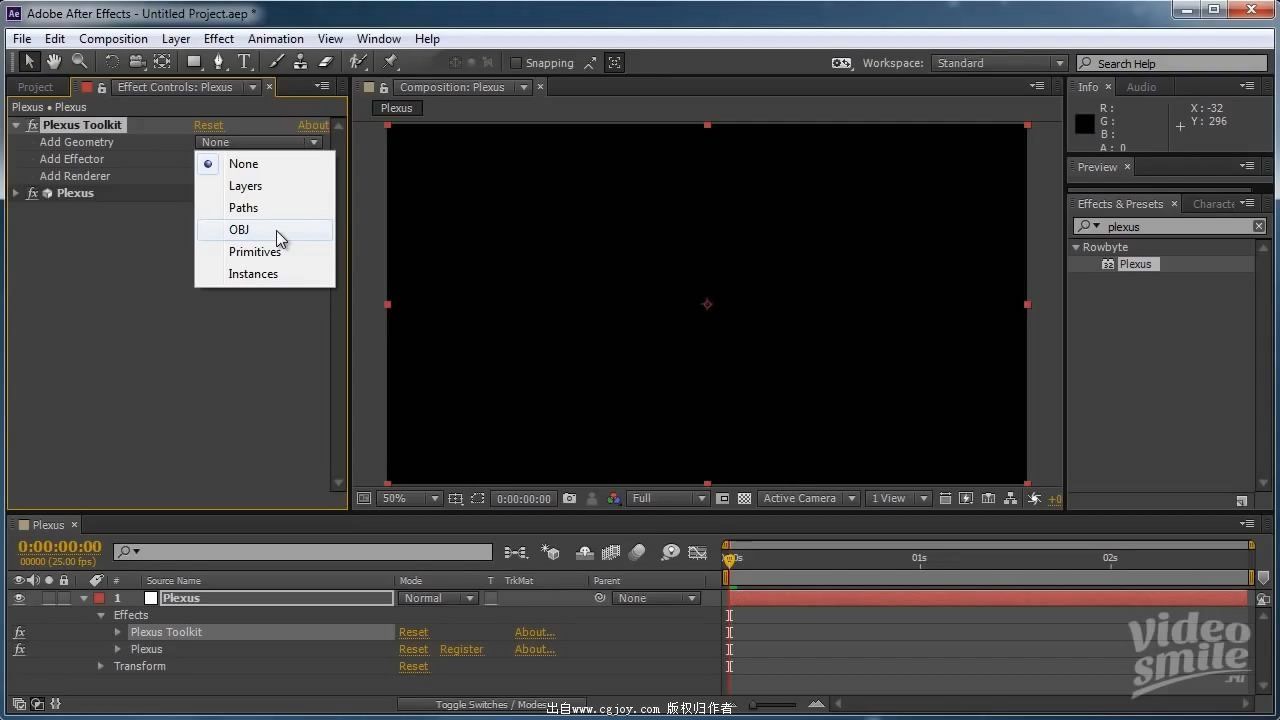Click Reset for Plexus Toolkit in Effect Controls

[x=208, y=125]
